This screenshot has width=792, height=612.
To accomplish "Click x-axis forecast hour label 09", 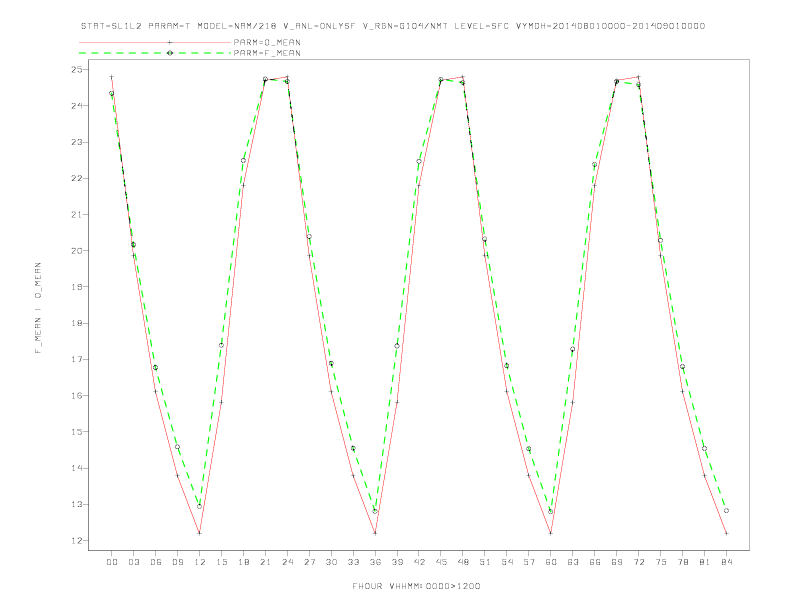I will tap(177, 562).
